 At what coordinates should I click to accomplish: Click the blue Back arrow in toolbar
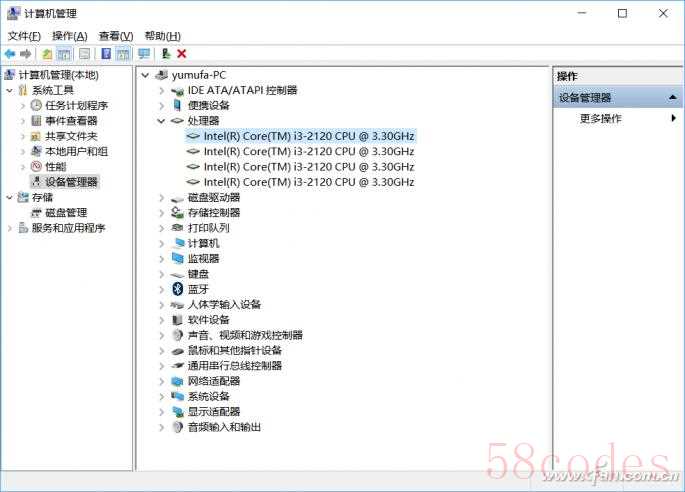click(x=10, y=54)
